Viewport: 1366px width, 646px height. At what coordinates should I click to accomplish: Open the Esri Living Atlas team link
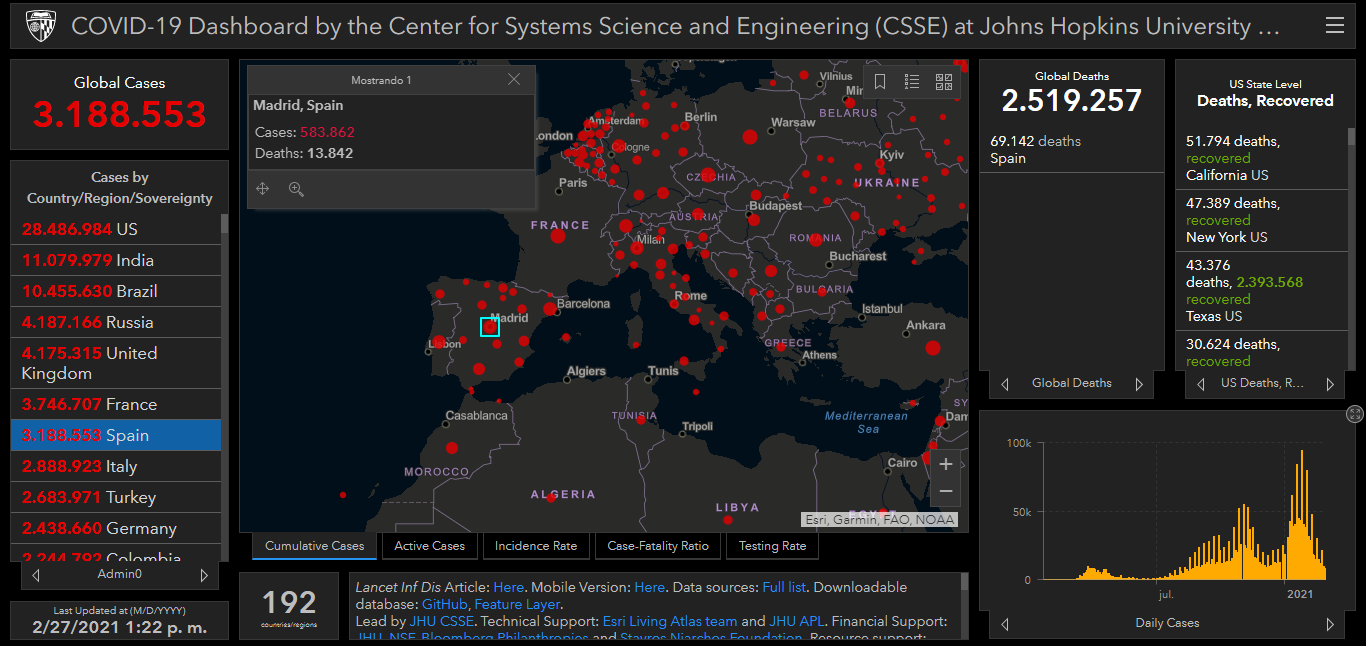[670, 621]
